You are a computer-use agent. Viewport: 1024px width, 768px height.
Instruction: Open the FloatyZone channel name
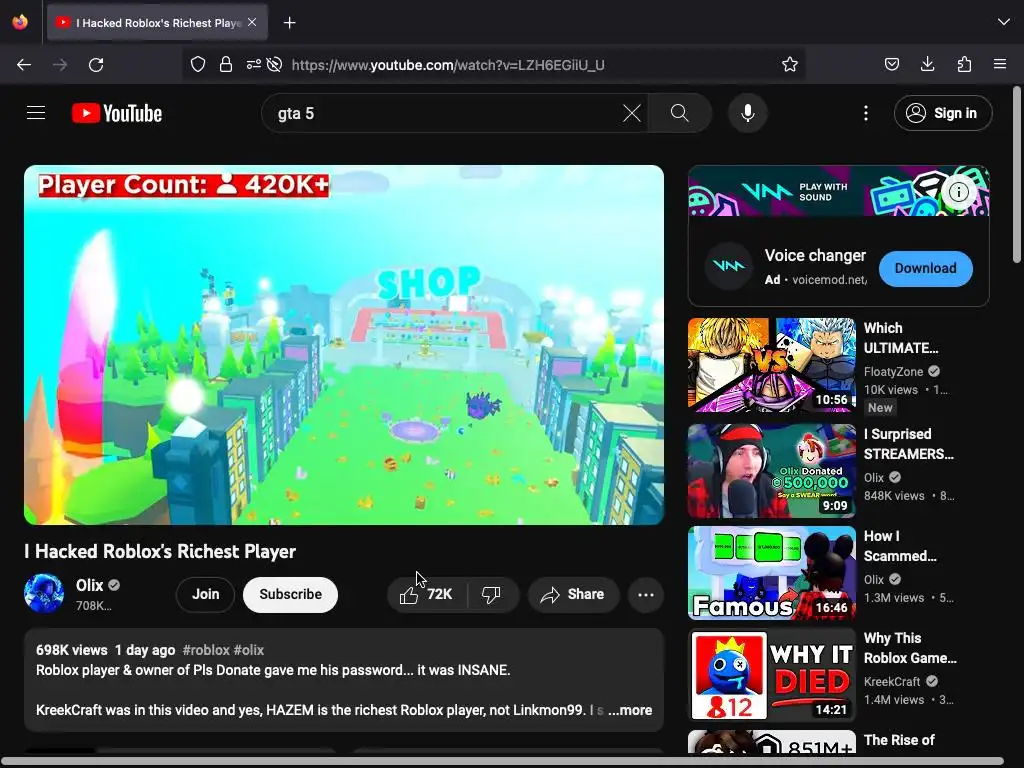[x=893, y=372]
